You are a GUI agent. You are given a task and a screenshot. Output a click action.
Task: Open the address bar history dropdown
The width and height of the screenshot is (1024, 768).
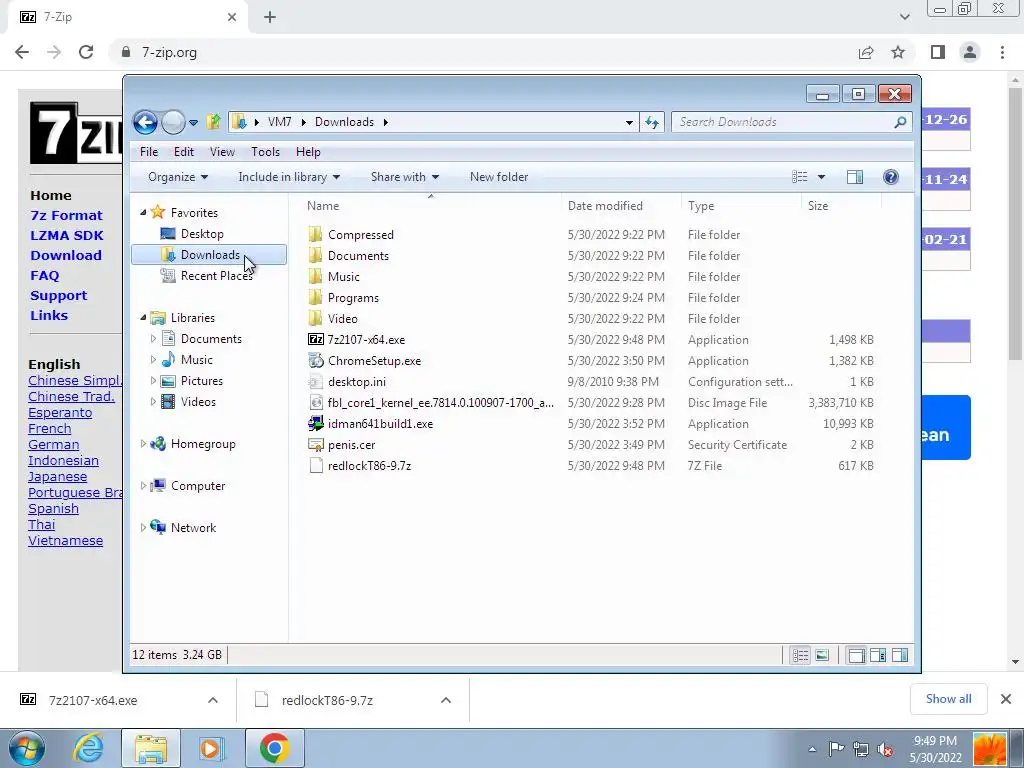coord(629,122)
